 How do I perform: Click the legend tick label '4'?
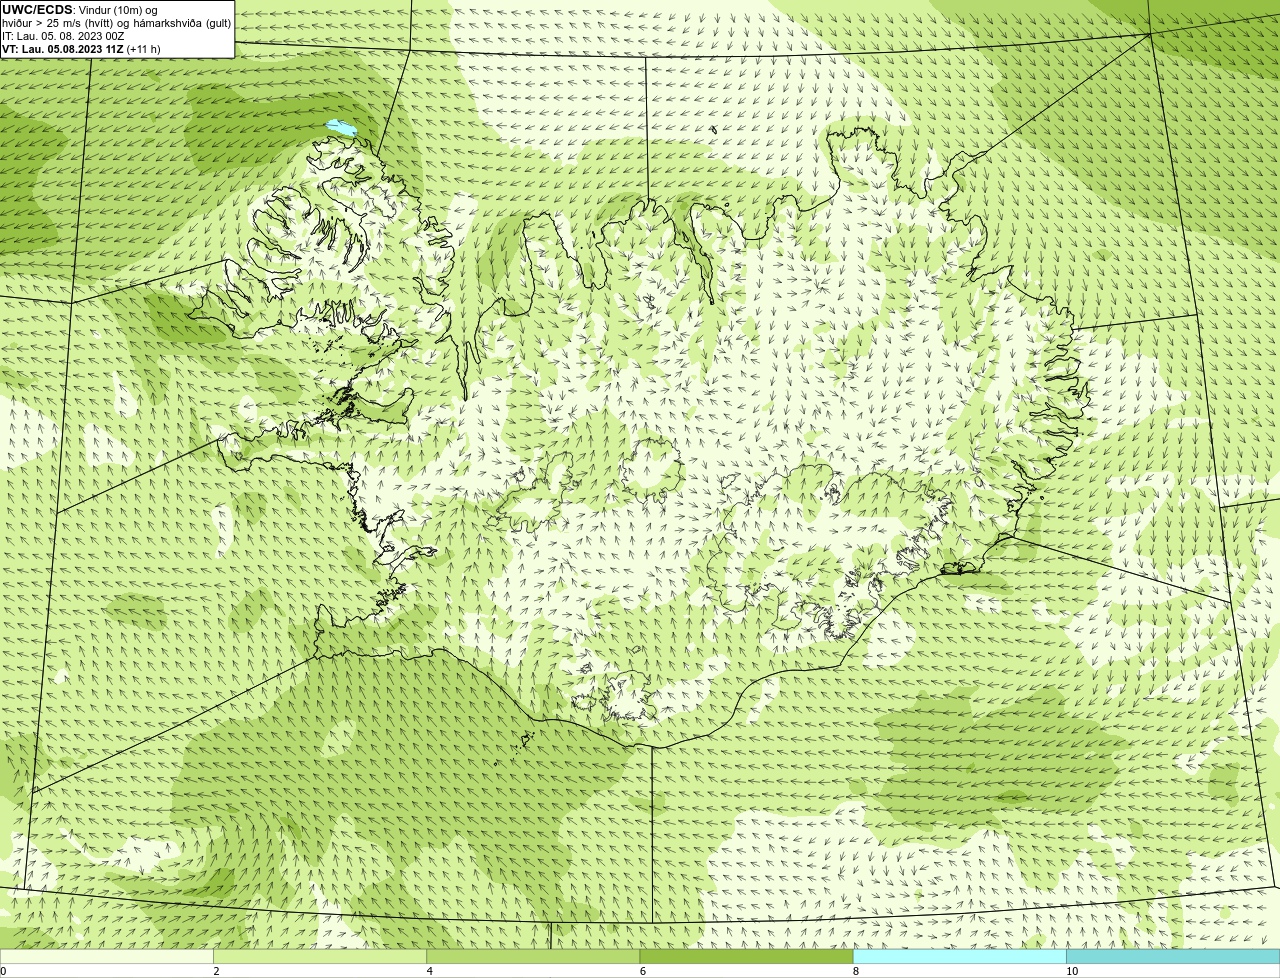(430, 971)
